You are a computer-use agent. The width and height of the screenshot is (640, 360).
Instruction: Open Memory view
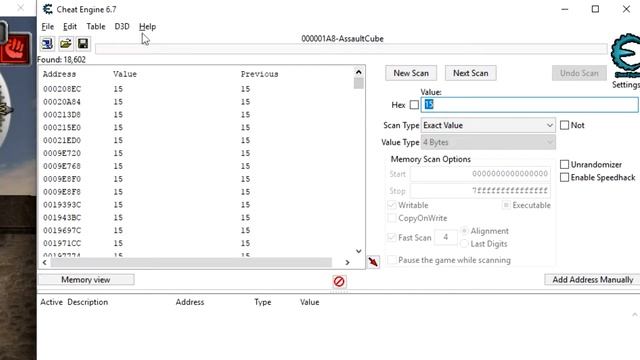click(x=86, y=280)
